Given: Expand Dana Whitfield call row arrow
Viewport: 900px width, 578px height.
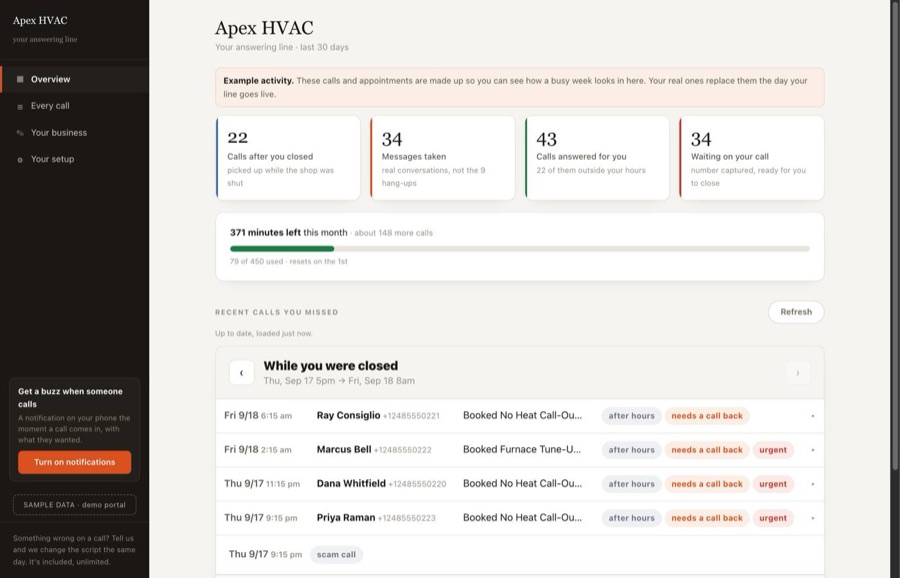Looking at the screenshot, I should [813, 484].
